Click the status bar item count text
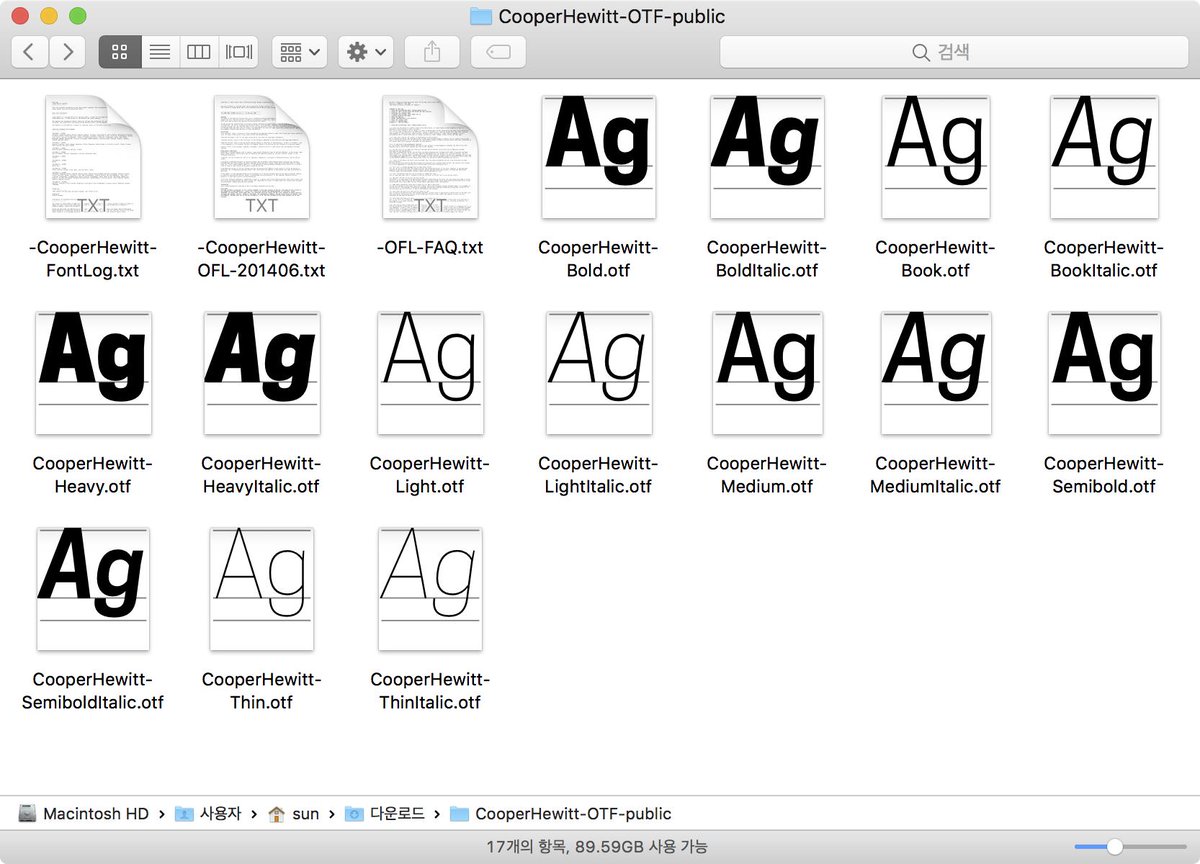This screenshot has height=864, width=1200. (x=597, y=847)
